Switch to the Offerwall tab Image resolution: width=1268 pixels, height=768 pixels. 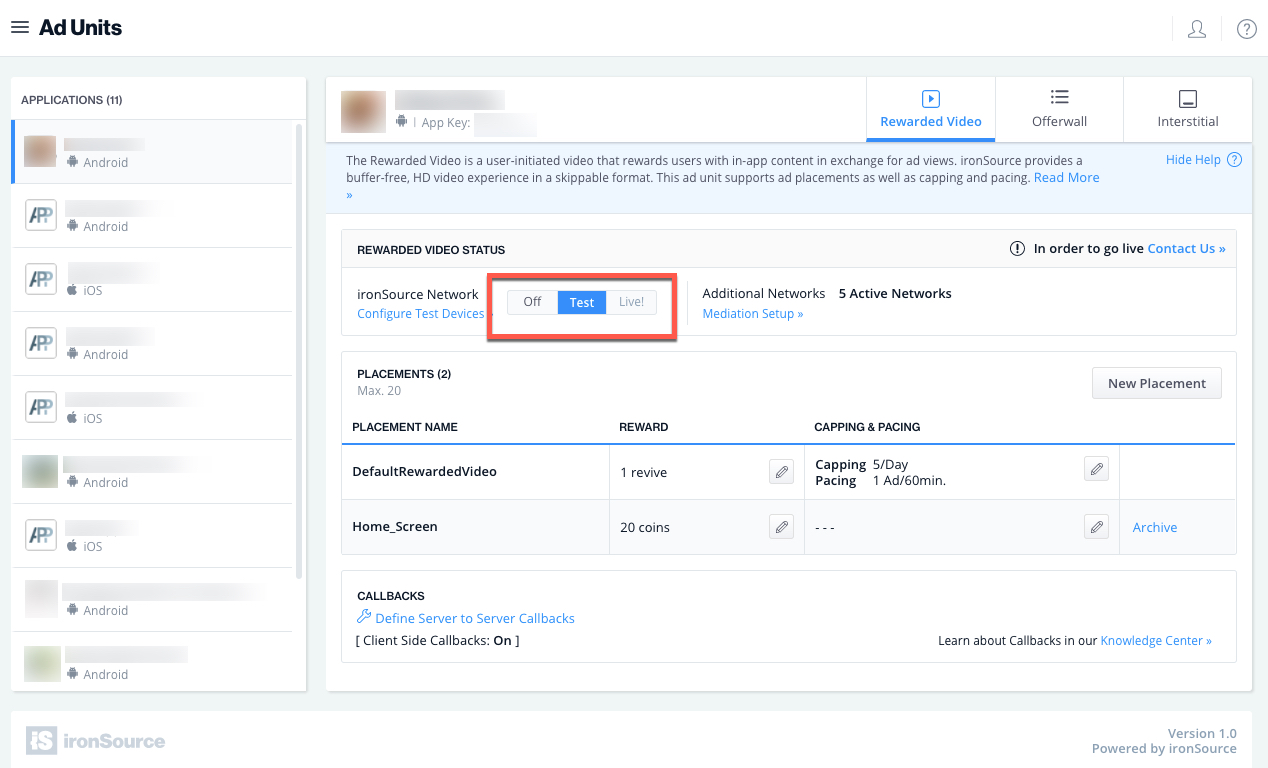click(1060, 110)
